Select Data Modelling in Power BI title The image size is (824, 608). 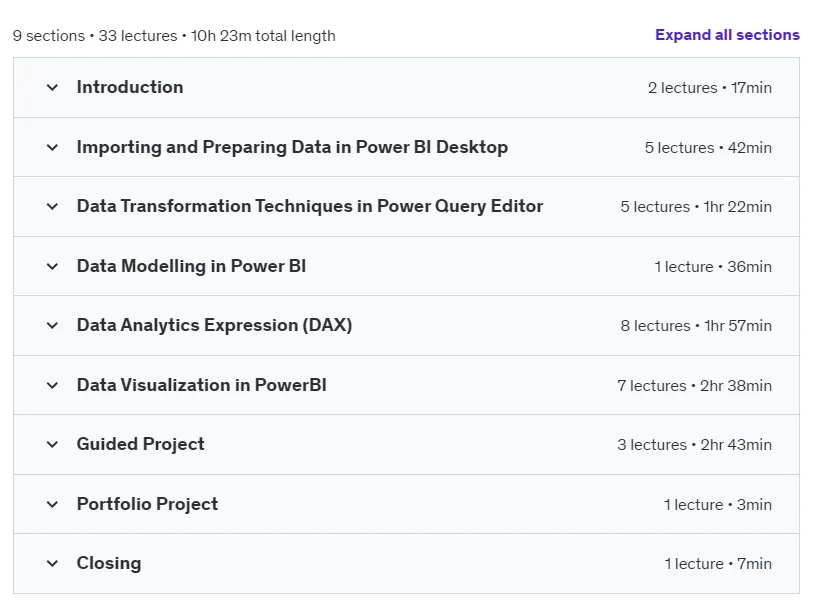click(191, 266)
